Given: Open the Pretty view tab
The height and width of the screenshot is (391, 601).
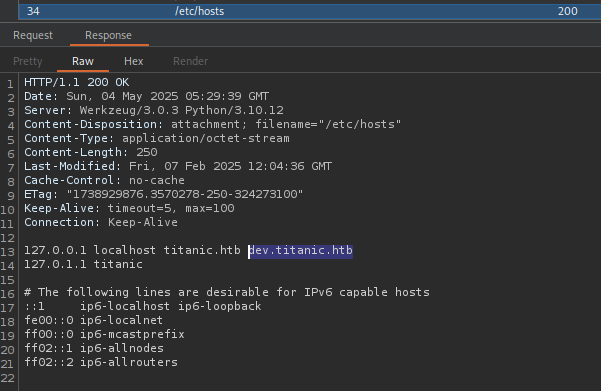Looking at the screenshot, I should pyautogui.click(x=28, y=61).
